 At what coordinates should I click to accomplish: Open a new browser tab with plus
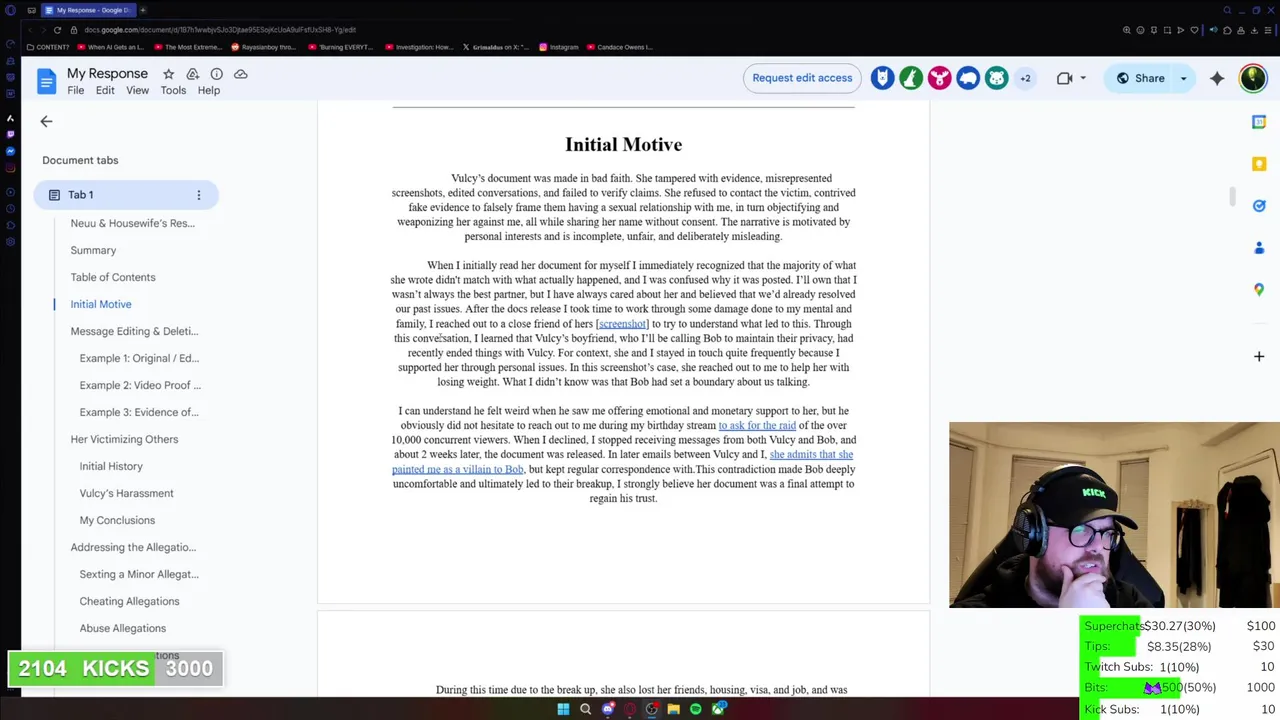pyautogui.click(x=142, y=10)
